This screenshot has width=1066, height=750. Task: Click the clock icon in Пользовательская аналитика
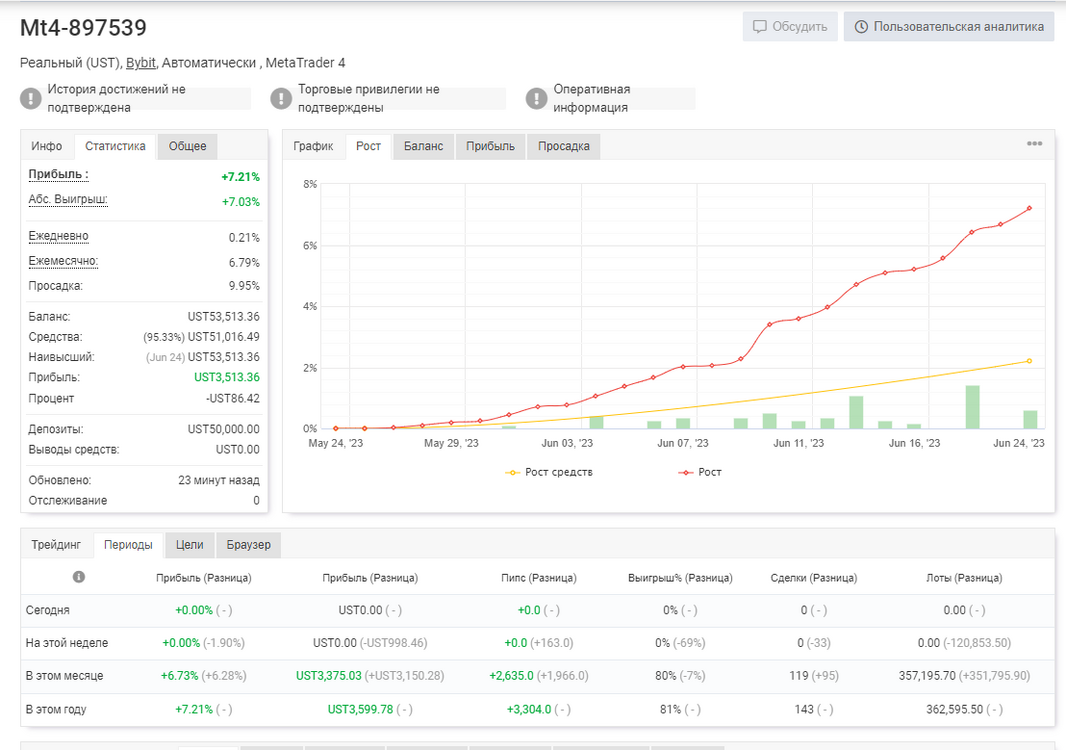pos(861,27)
